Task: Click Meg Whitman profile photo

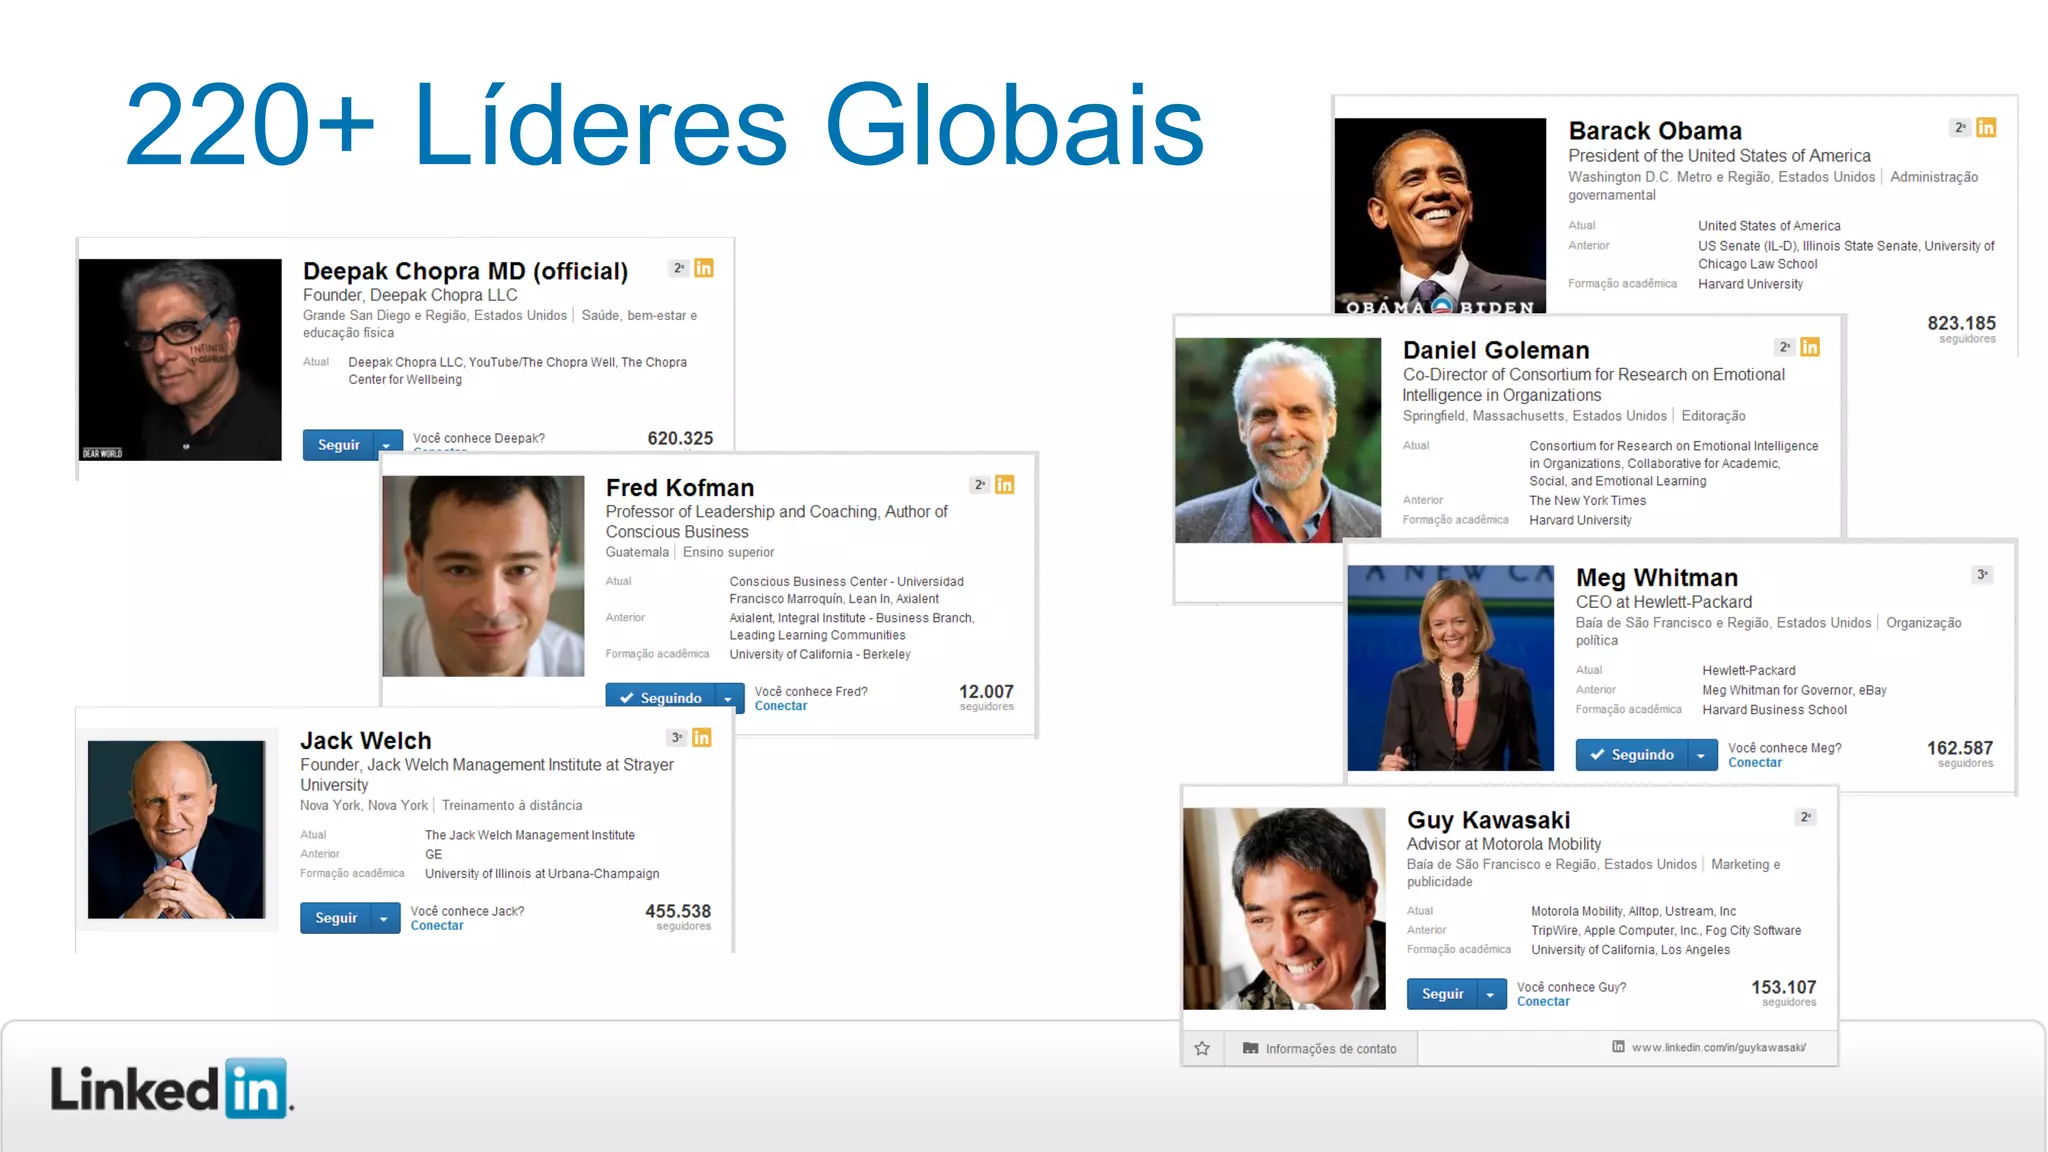Action: point(1451,668)
